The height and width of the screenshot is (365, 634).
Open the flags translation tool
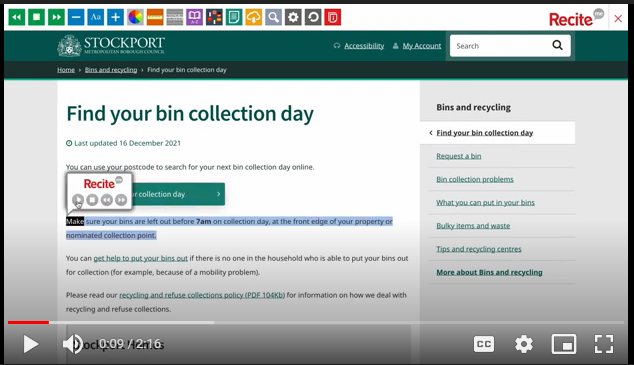[x=214, y=17]
